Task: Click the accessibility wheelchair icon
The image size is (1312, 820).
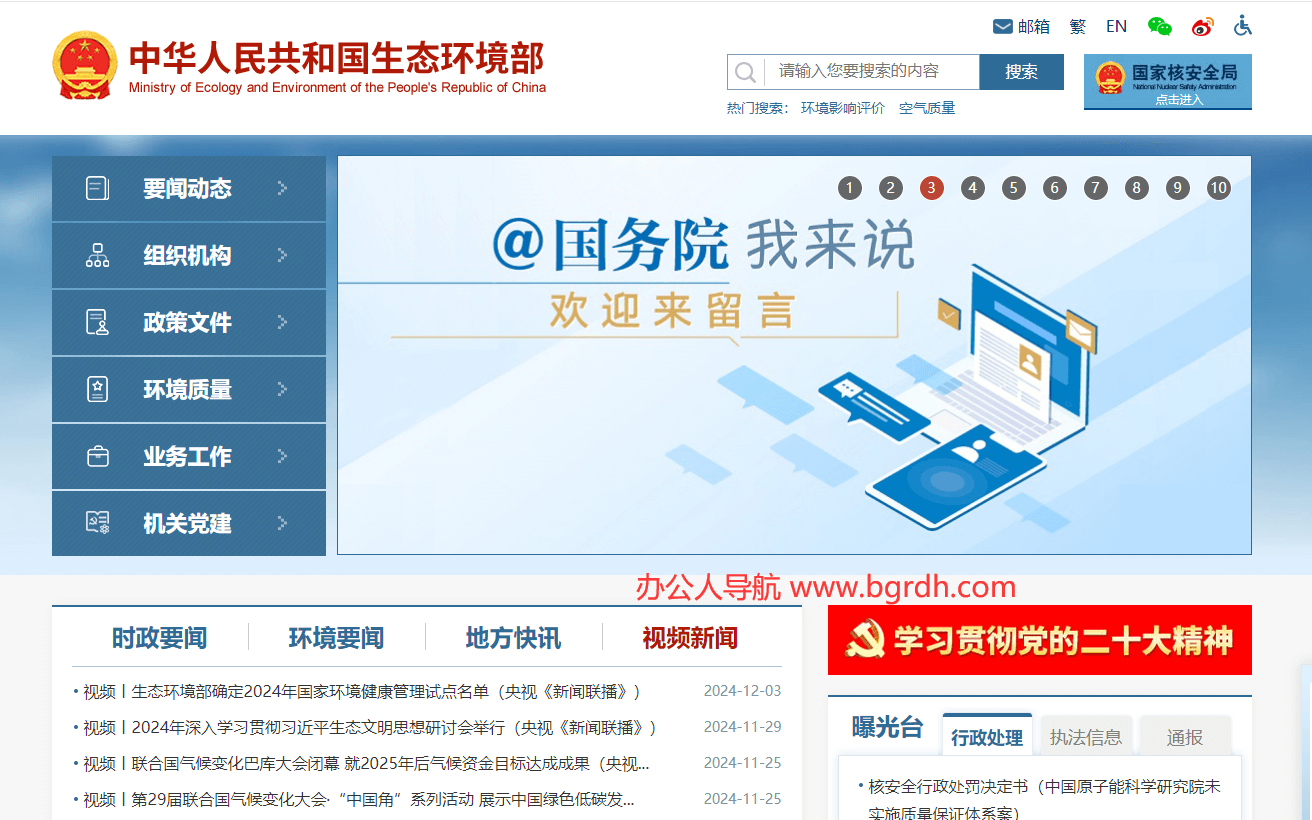Action: pos(1243,25)
